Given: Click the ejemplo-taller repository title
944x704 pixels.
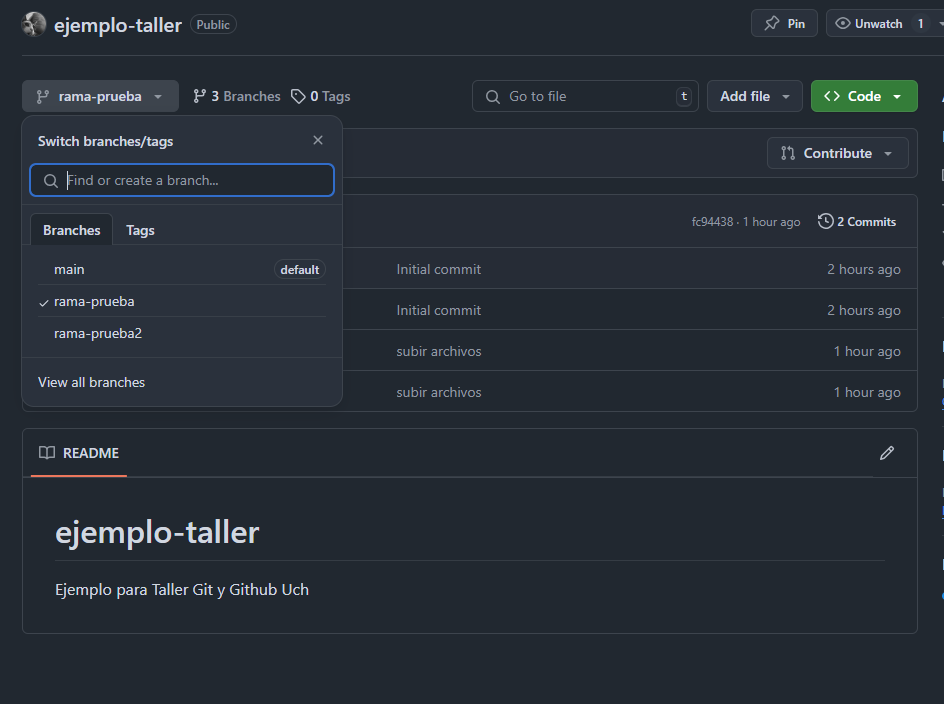Looking at the screenshot, I should (x=118, y=25).
